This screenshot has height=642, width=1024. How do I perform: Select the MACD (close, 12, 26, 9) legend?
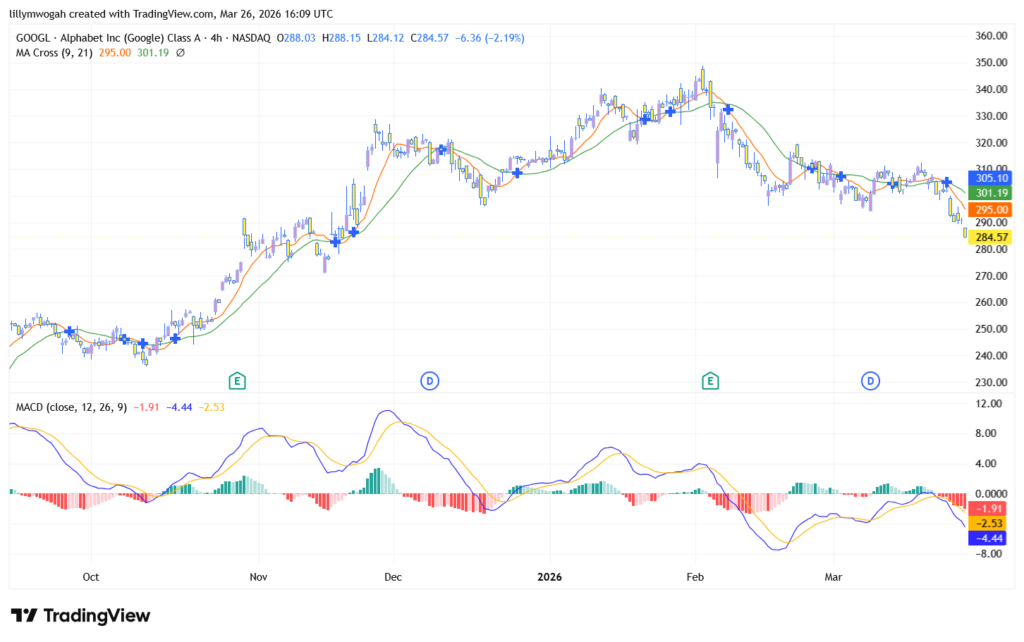pyautogui.click(x=70, y=408)
